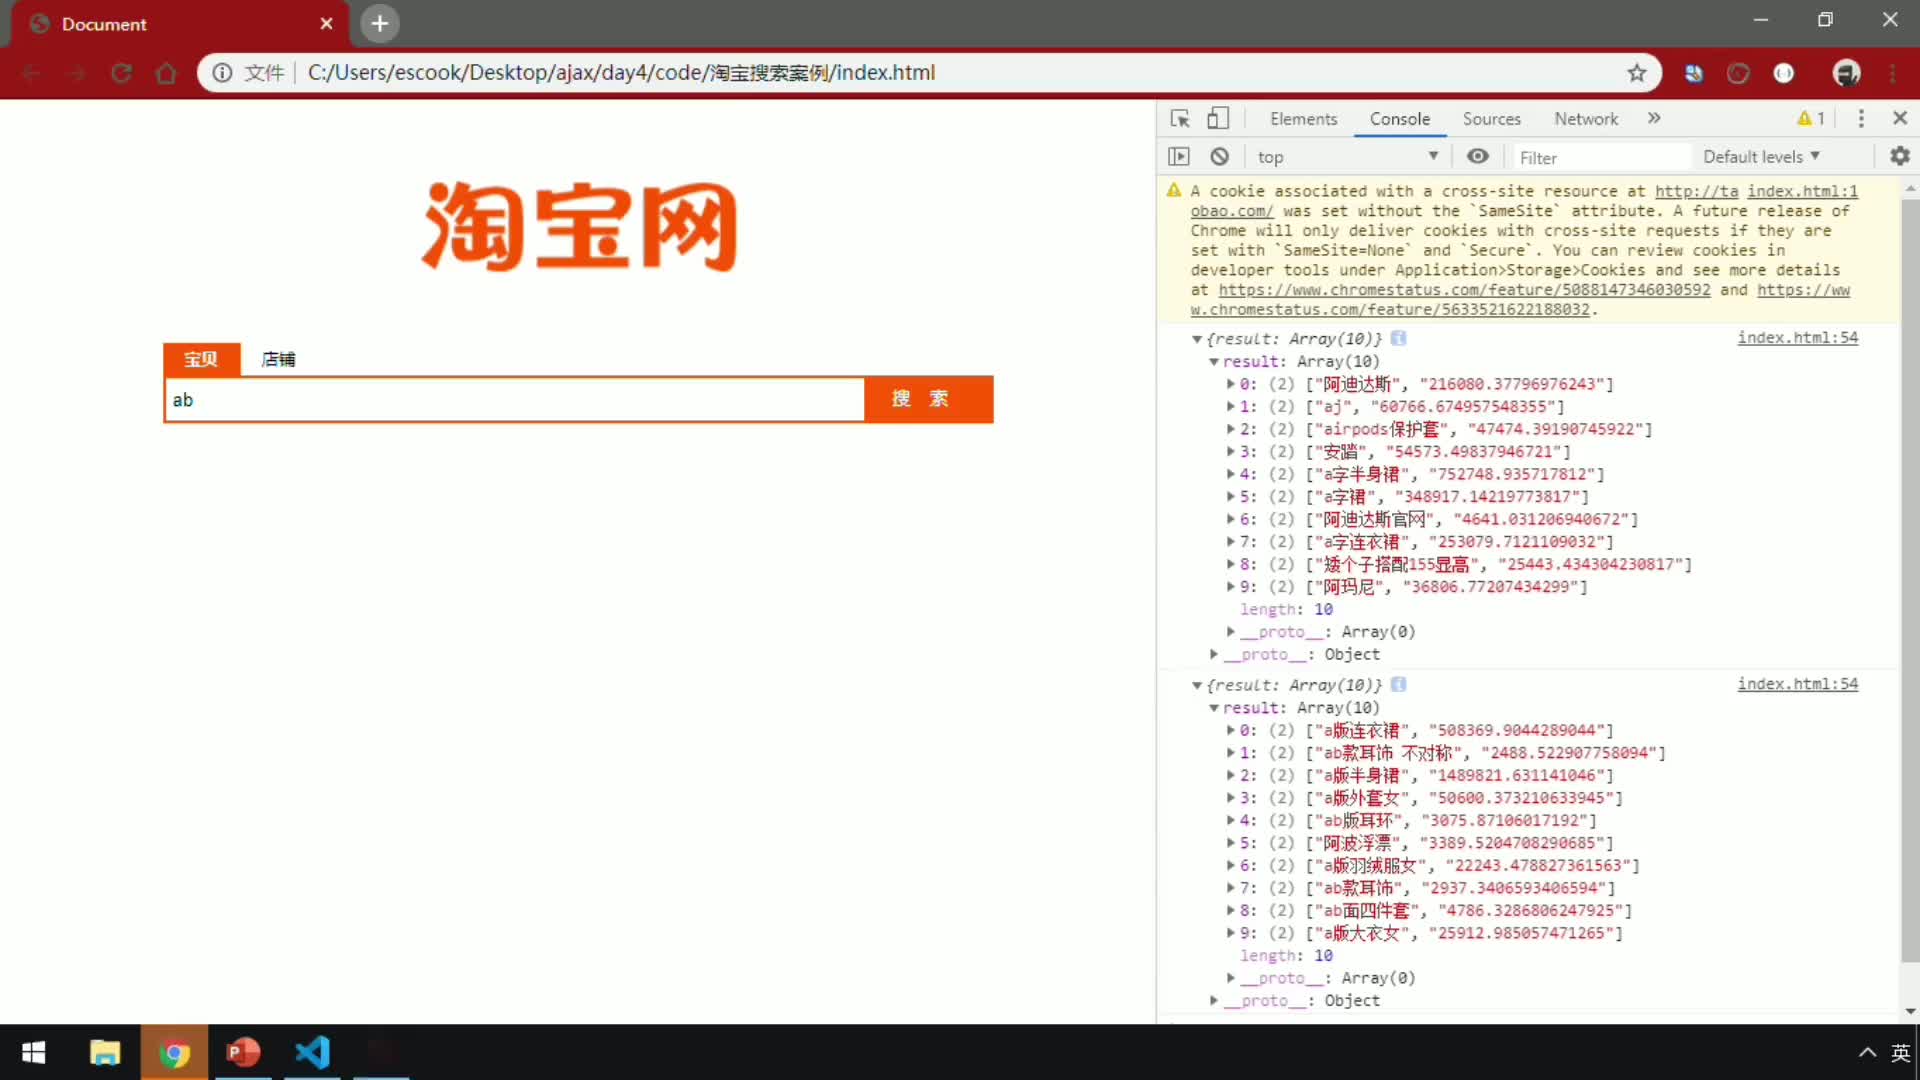Show hidden system tray icons
The height and width of the screenshot is (1080, 1920).
pyautogui.click(x=1866, y=1052)
